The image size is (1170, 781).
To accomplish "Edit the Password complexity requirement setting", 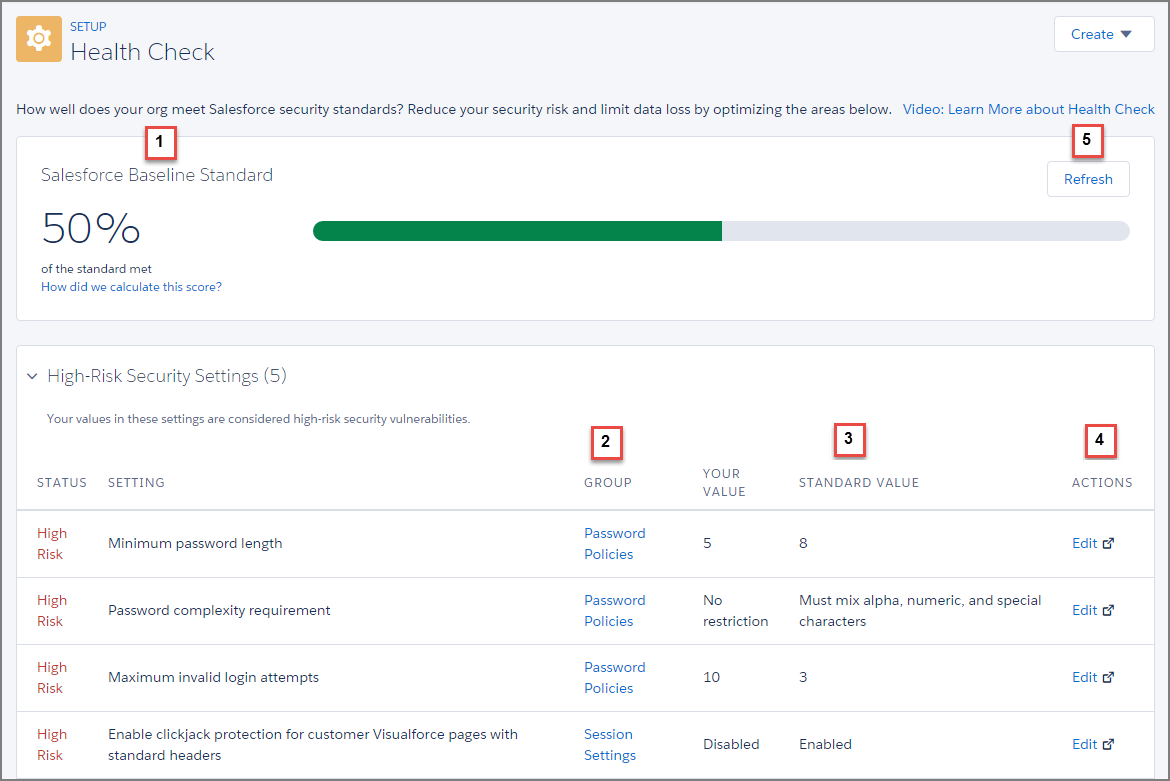I will point(1084,610).
